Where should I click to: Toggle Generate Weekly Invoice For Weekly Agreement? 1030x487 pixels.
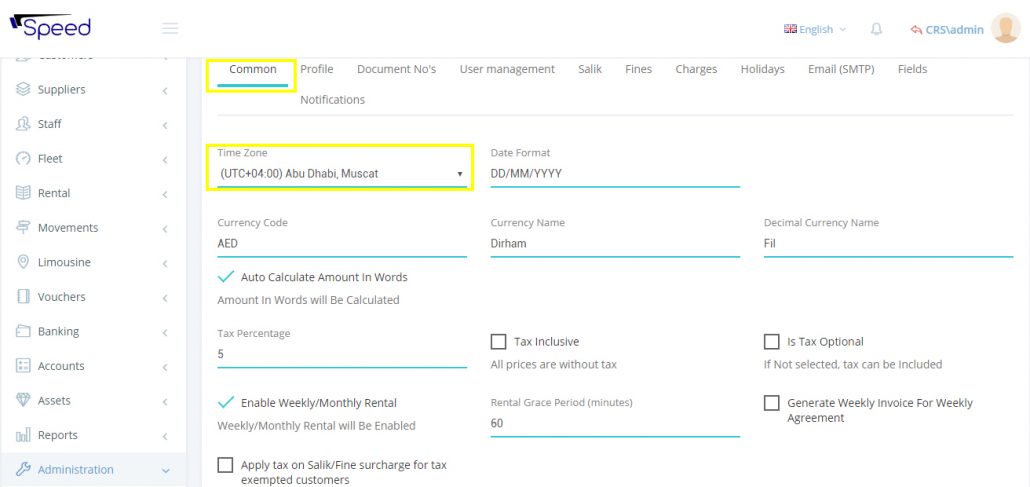[x=772, y=403]
